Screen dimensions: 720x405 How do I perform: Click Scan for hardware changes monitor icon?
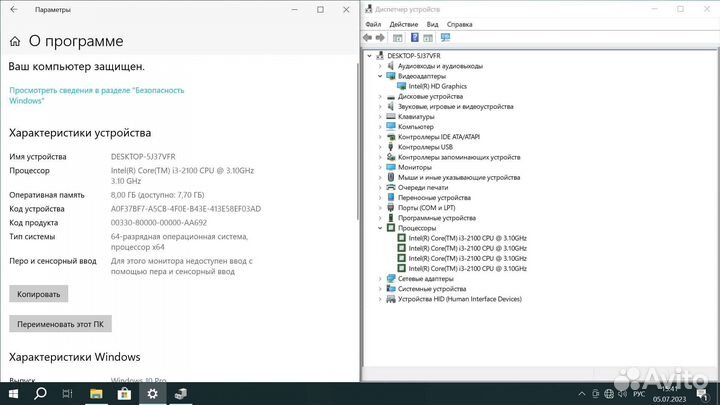click(x=445, y=38)
